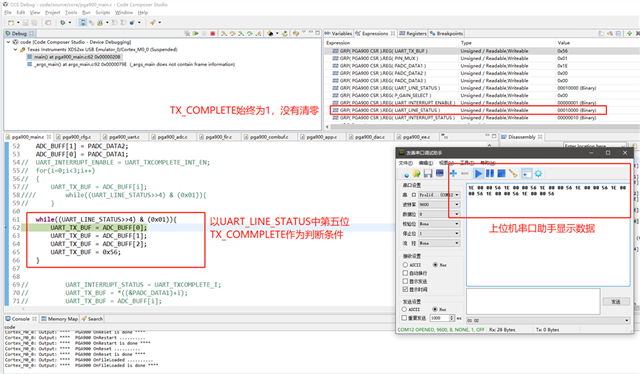Click the Step Into debug icon
Screen dimensions: 640x374
224,33
